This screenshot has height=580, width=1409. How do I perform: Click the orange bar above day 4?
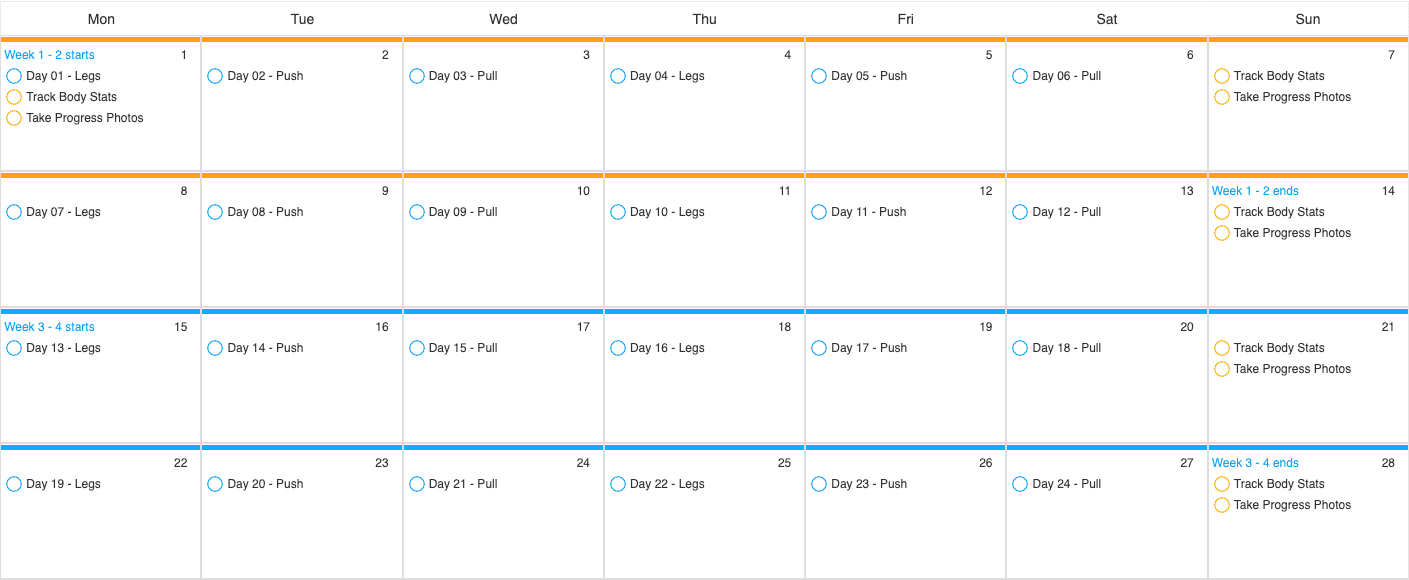point(704,40)
